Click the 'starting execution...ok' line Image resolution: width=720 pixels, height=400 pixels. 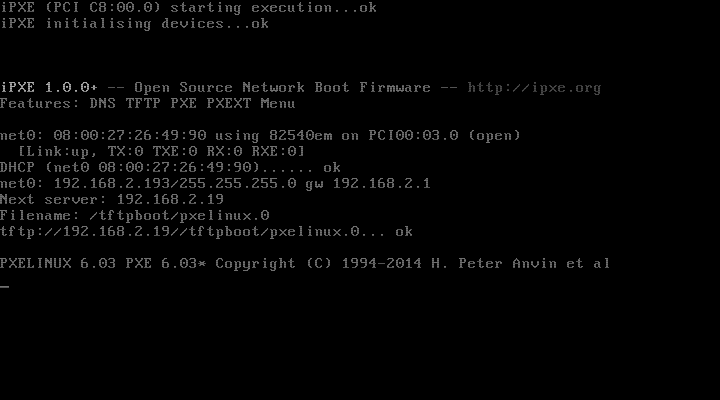188,8
